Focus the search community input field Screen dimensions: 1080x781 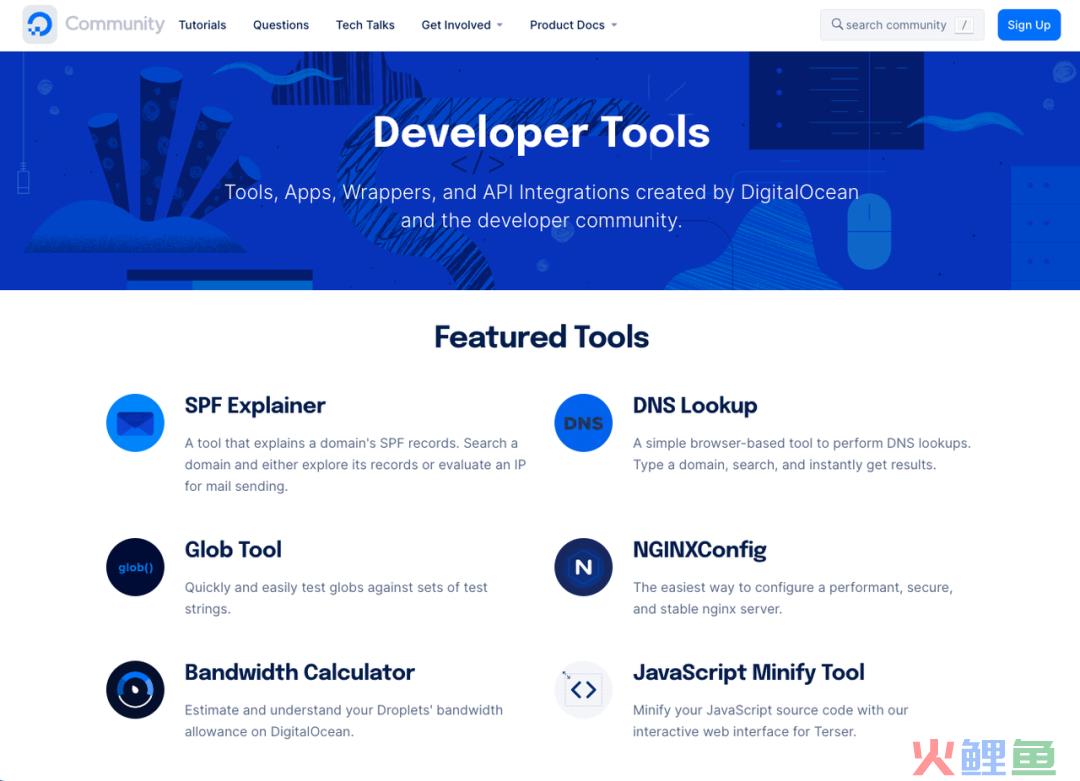coord(902,25)
